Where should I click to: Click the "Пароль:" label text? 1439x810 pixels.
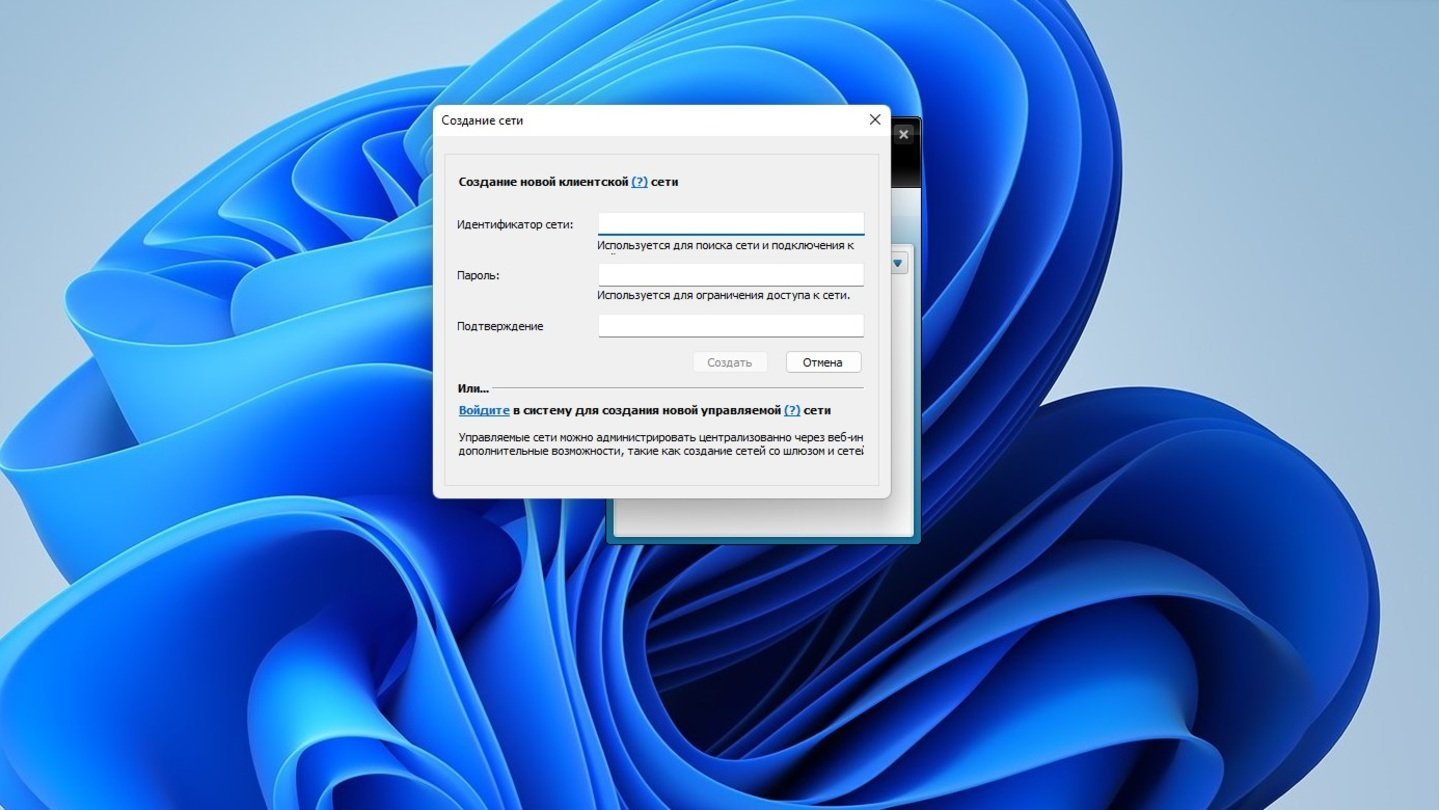[478, 275]
